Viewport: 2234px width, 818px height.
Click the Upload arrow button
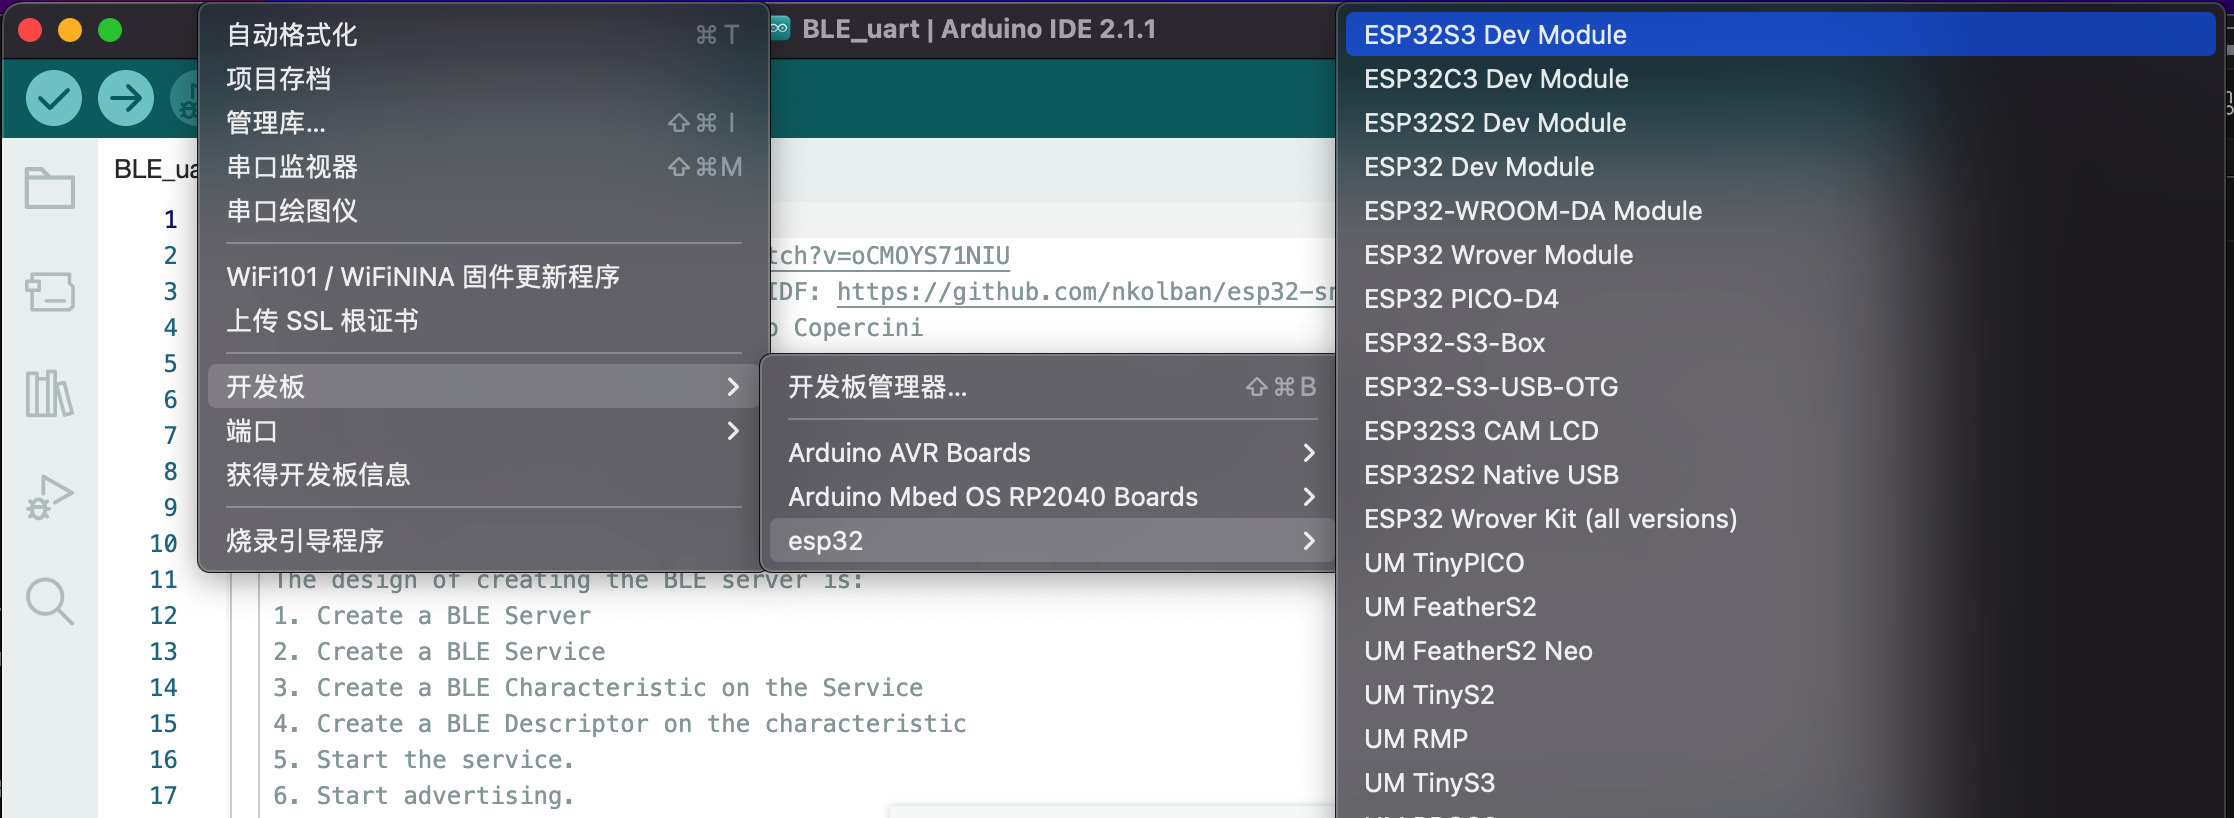coord(125,98)
